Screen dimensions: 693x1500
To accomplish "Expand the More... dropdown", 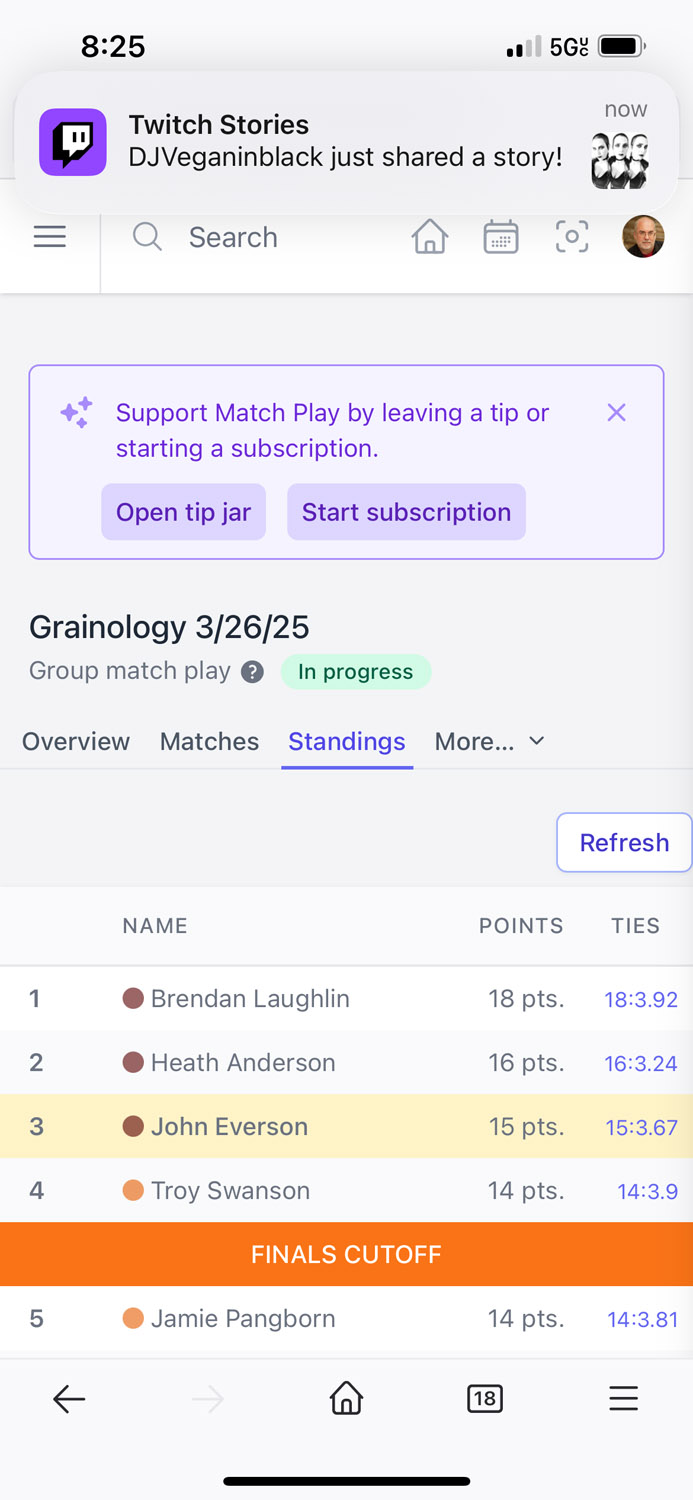I will (x=490, y=741).
